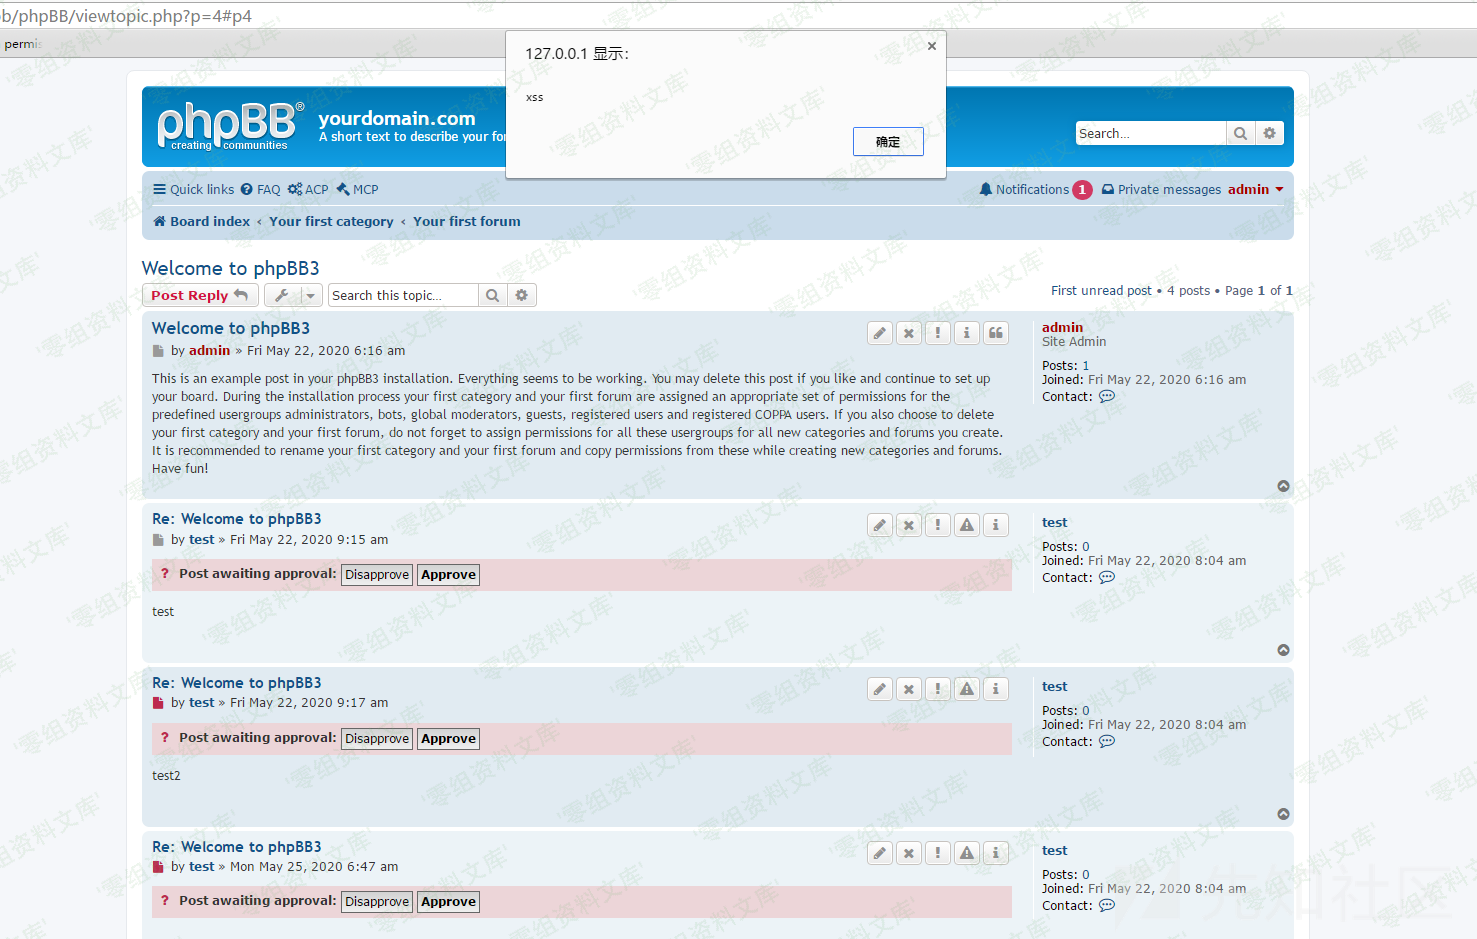Jump to top arrow in admin's post
The width and height of the screenshot is (1477, 939).
tap(1283, 486)
